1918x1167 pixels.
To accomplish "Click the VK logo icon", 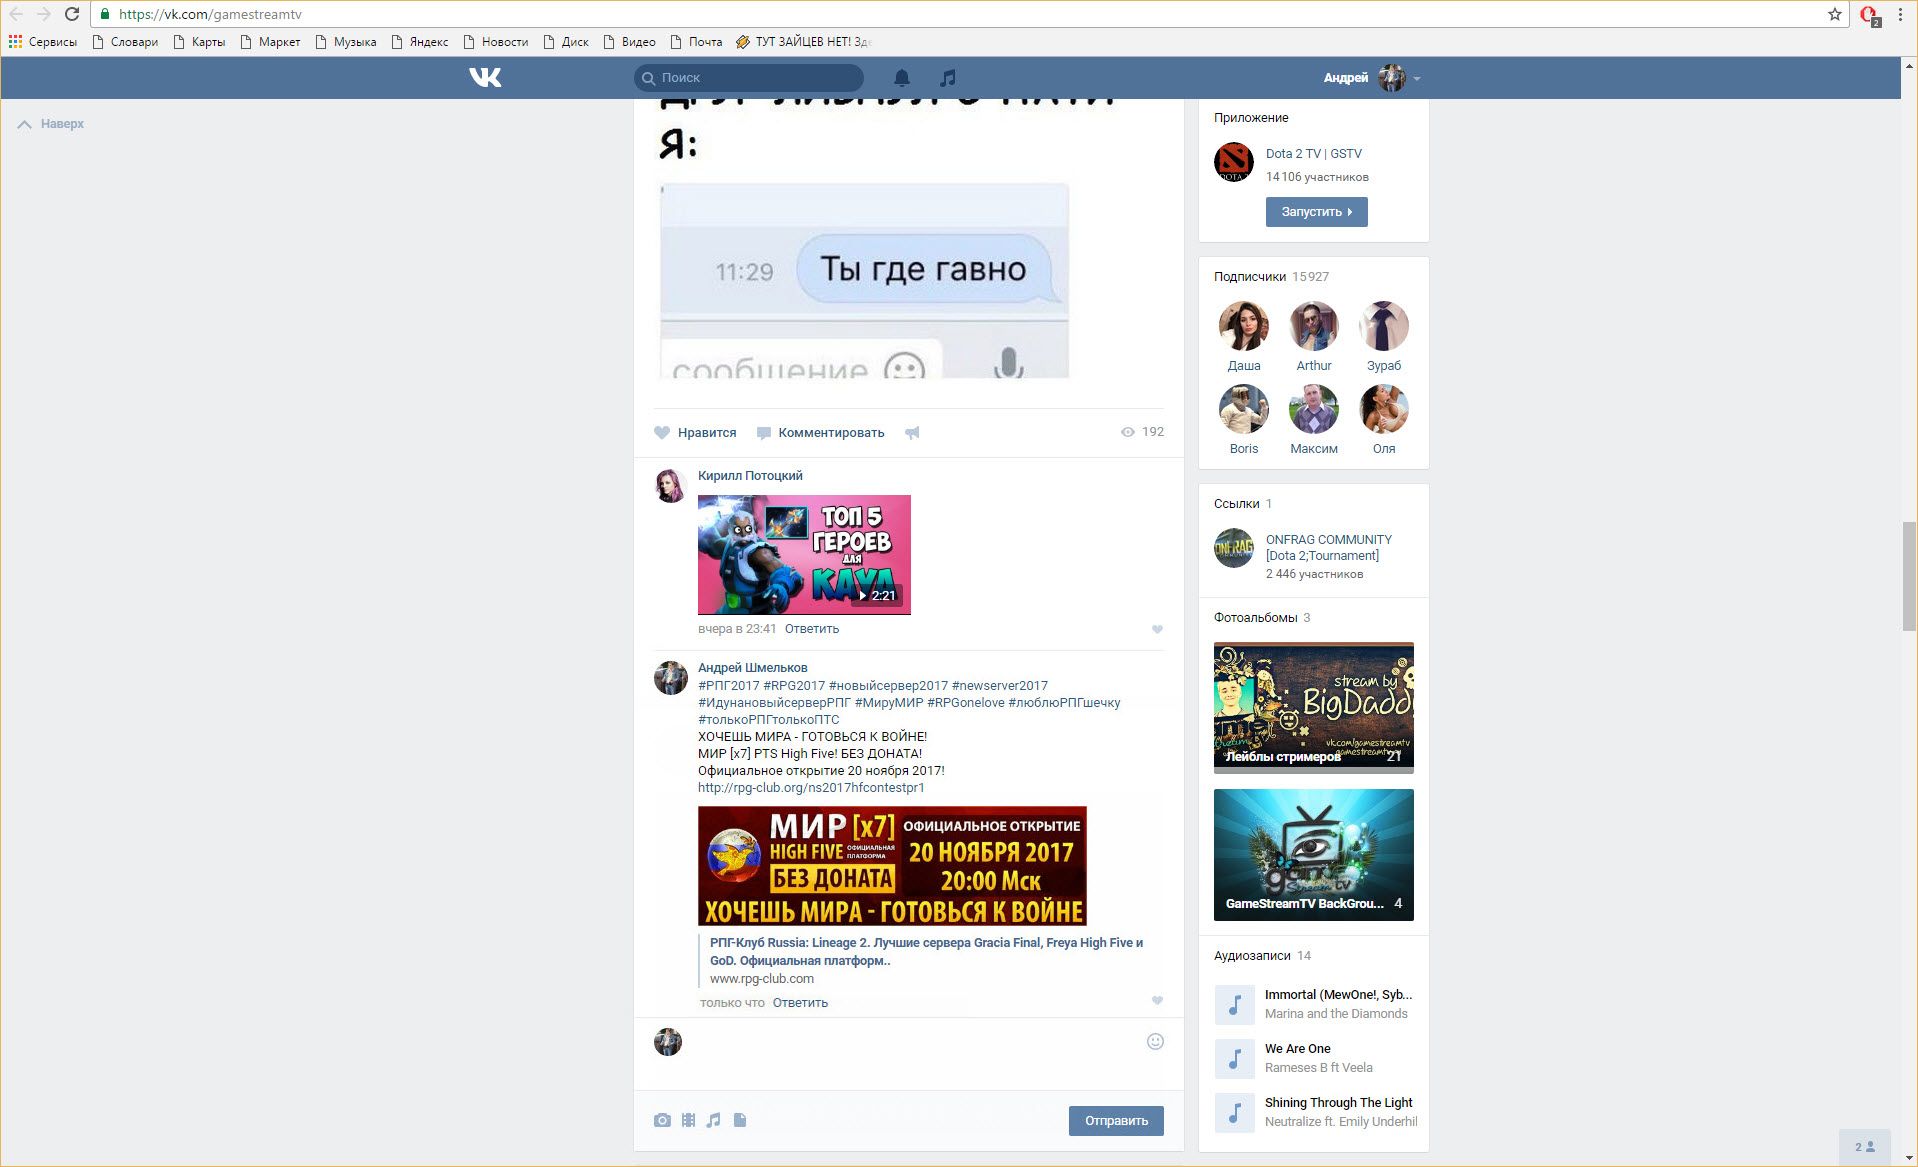I will (x=485, y=78).
